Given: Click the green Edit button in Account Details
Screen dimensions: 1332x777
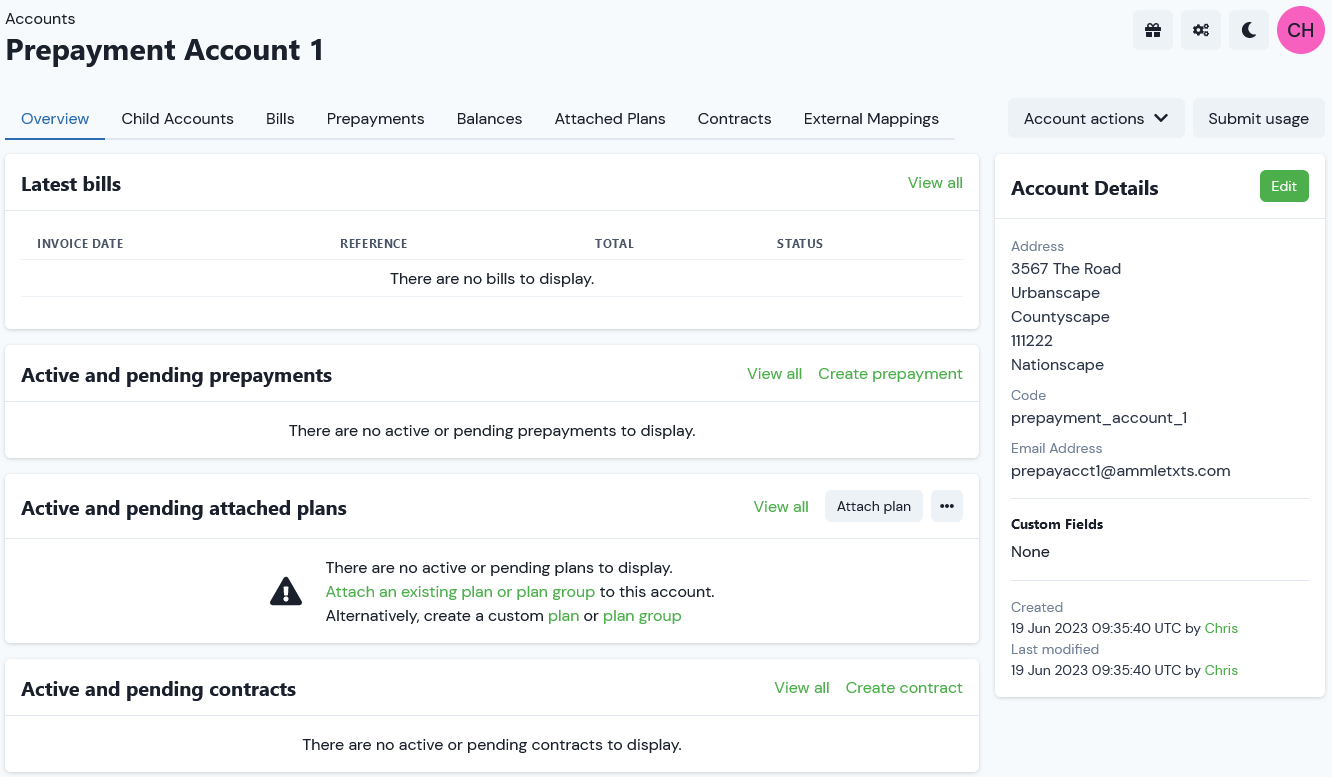Looking at the screenshot, I should click(x=1284, y=186).
